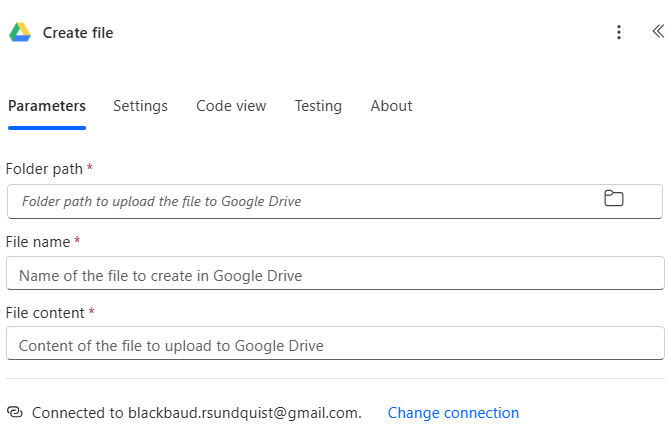Open the Settings tab
Viewport: 668px width, 428px height.
(140, 106)
